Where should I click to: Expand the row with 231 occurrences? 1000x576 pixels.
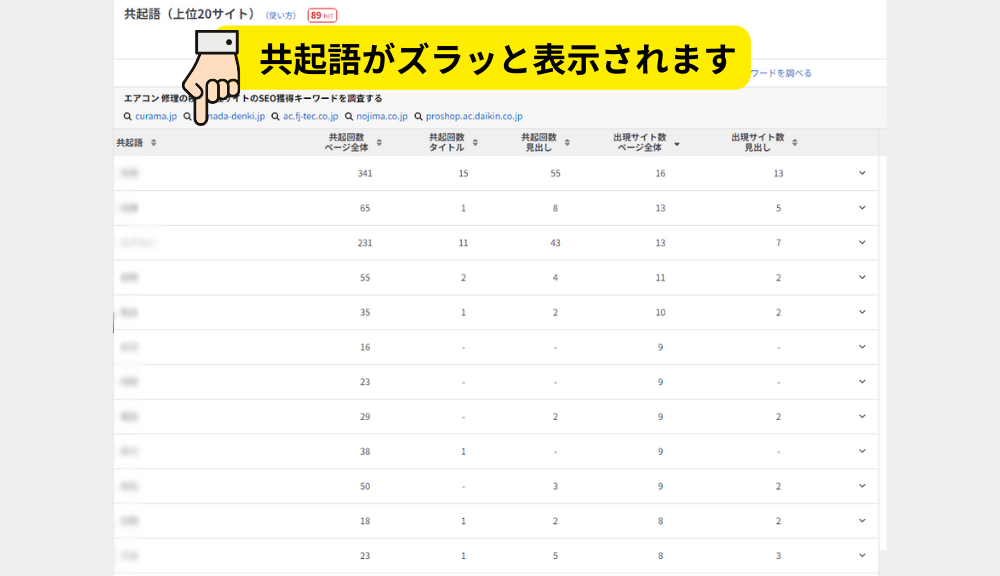click(862, 242)
